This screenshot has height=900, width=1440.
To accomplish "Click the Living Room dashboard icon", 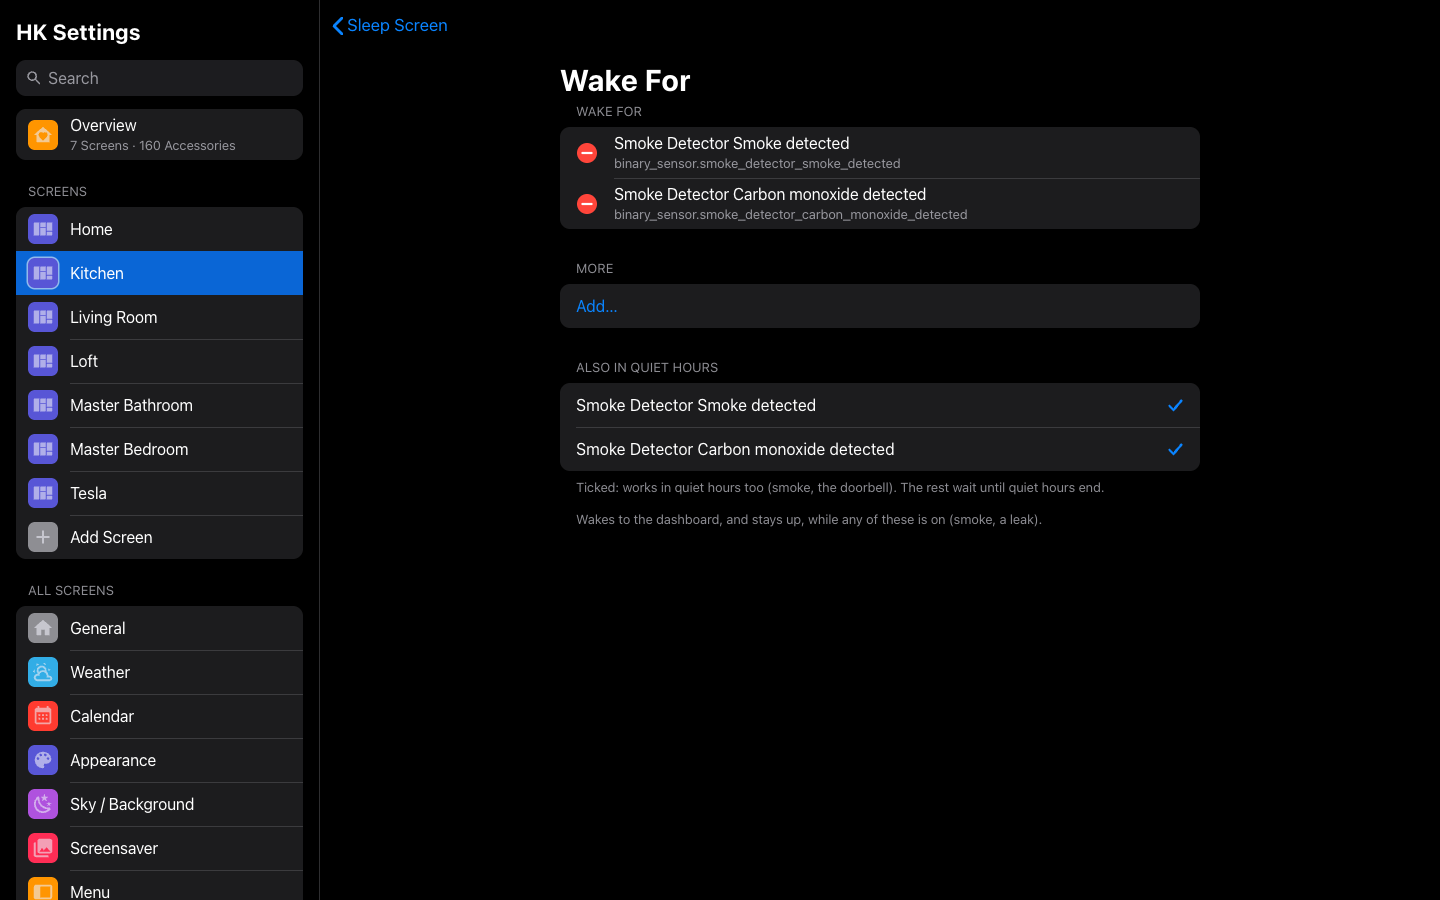I will [x=43, y=317].
